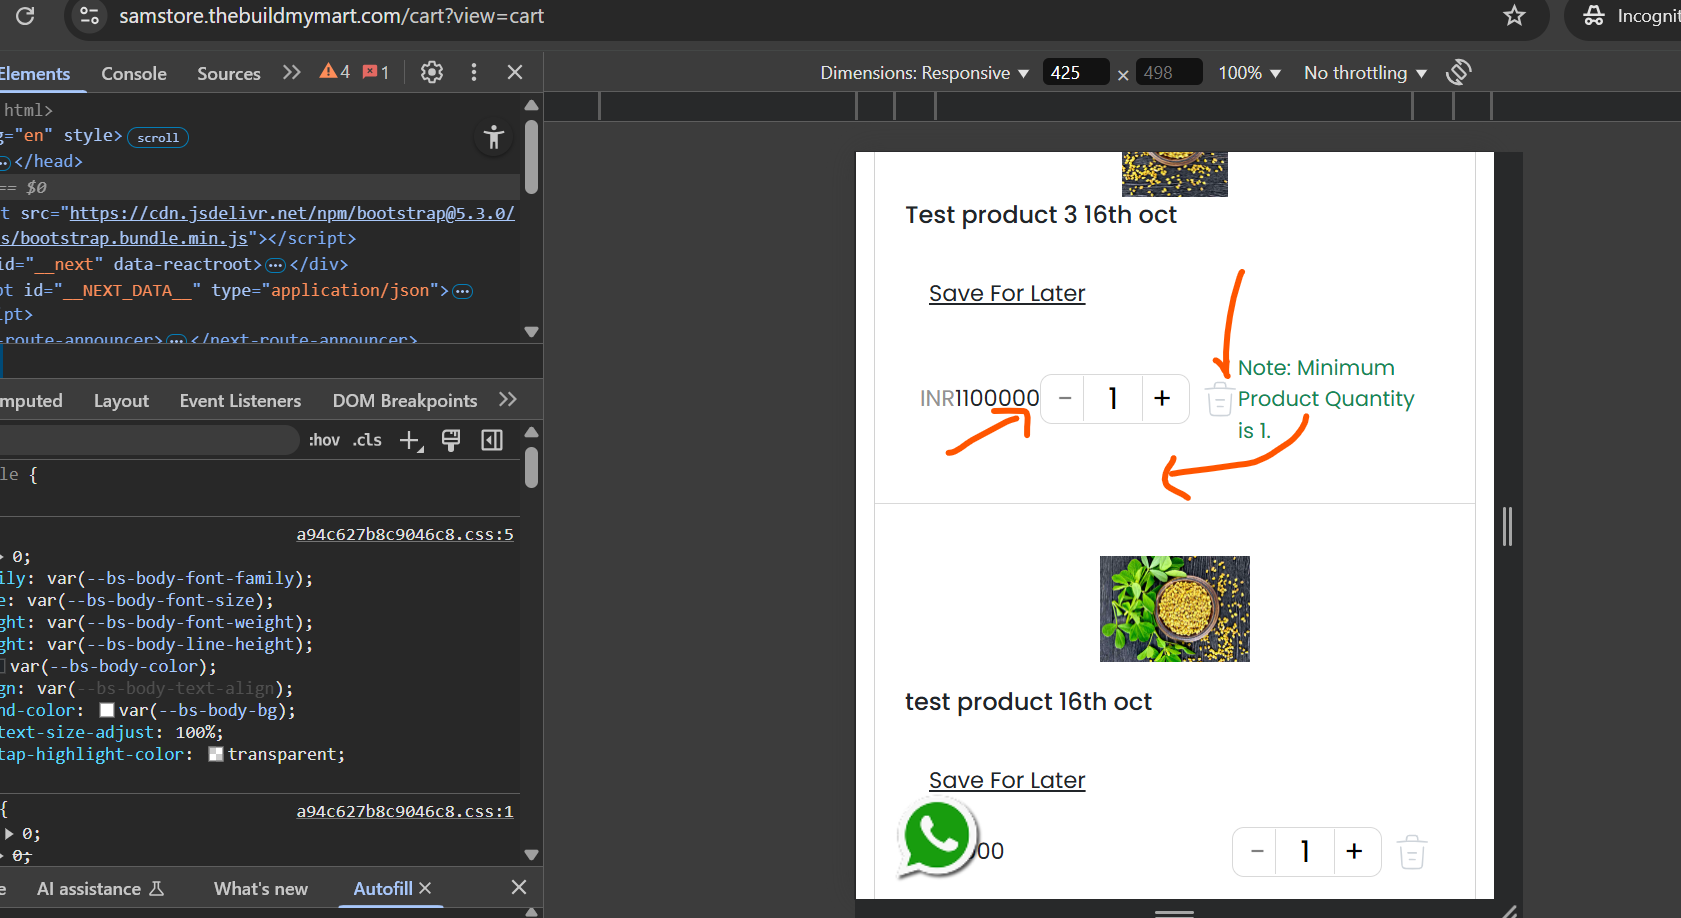This screenshot has height=918, width=1681.
Task: Save test product 16th oct for later
Action: tap(1007, 780)
